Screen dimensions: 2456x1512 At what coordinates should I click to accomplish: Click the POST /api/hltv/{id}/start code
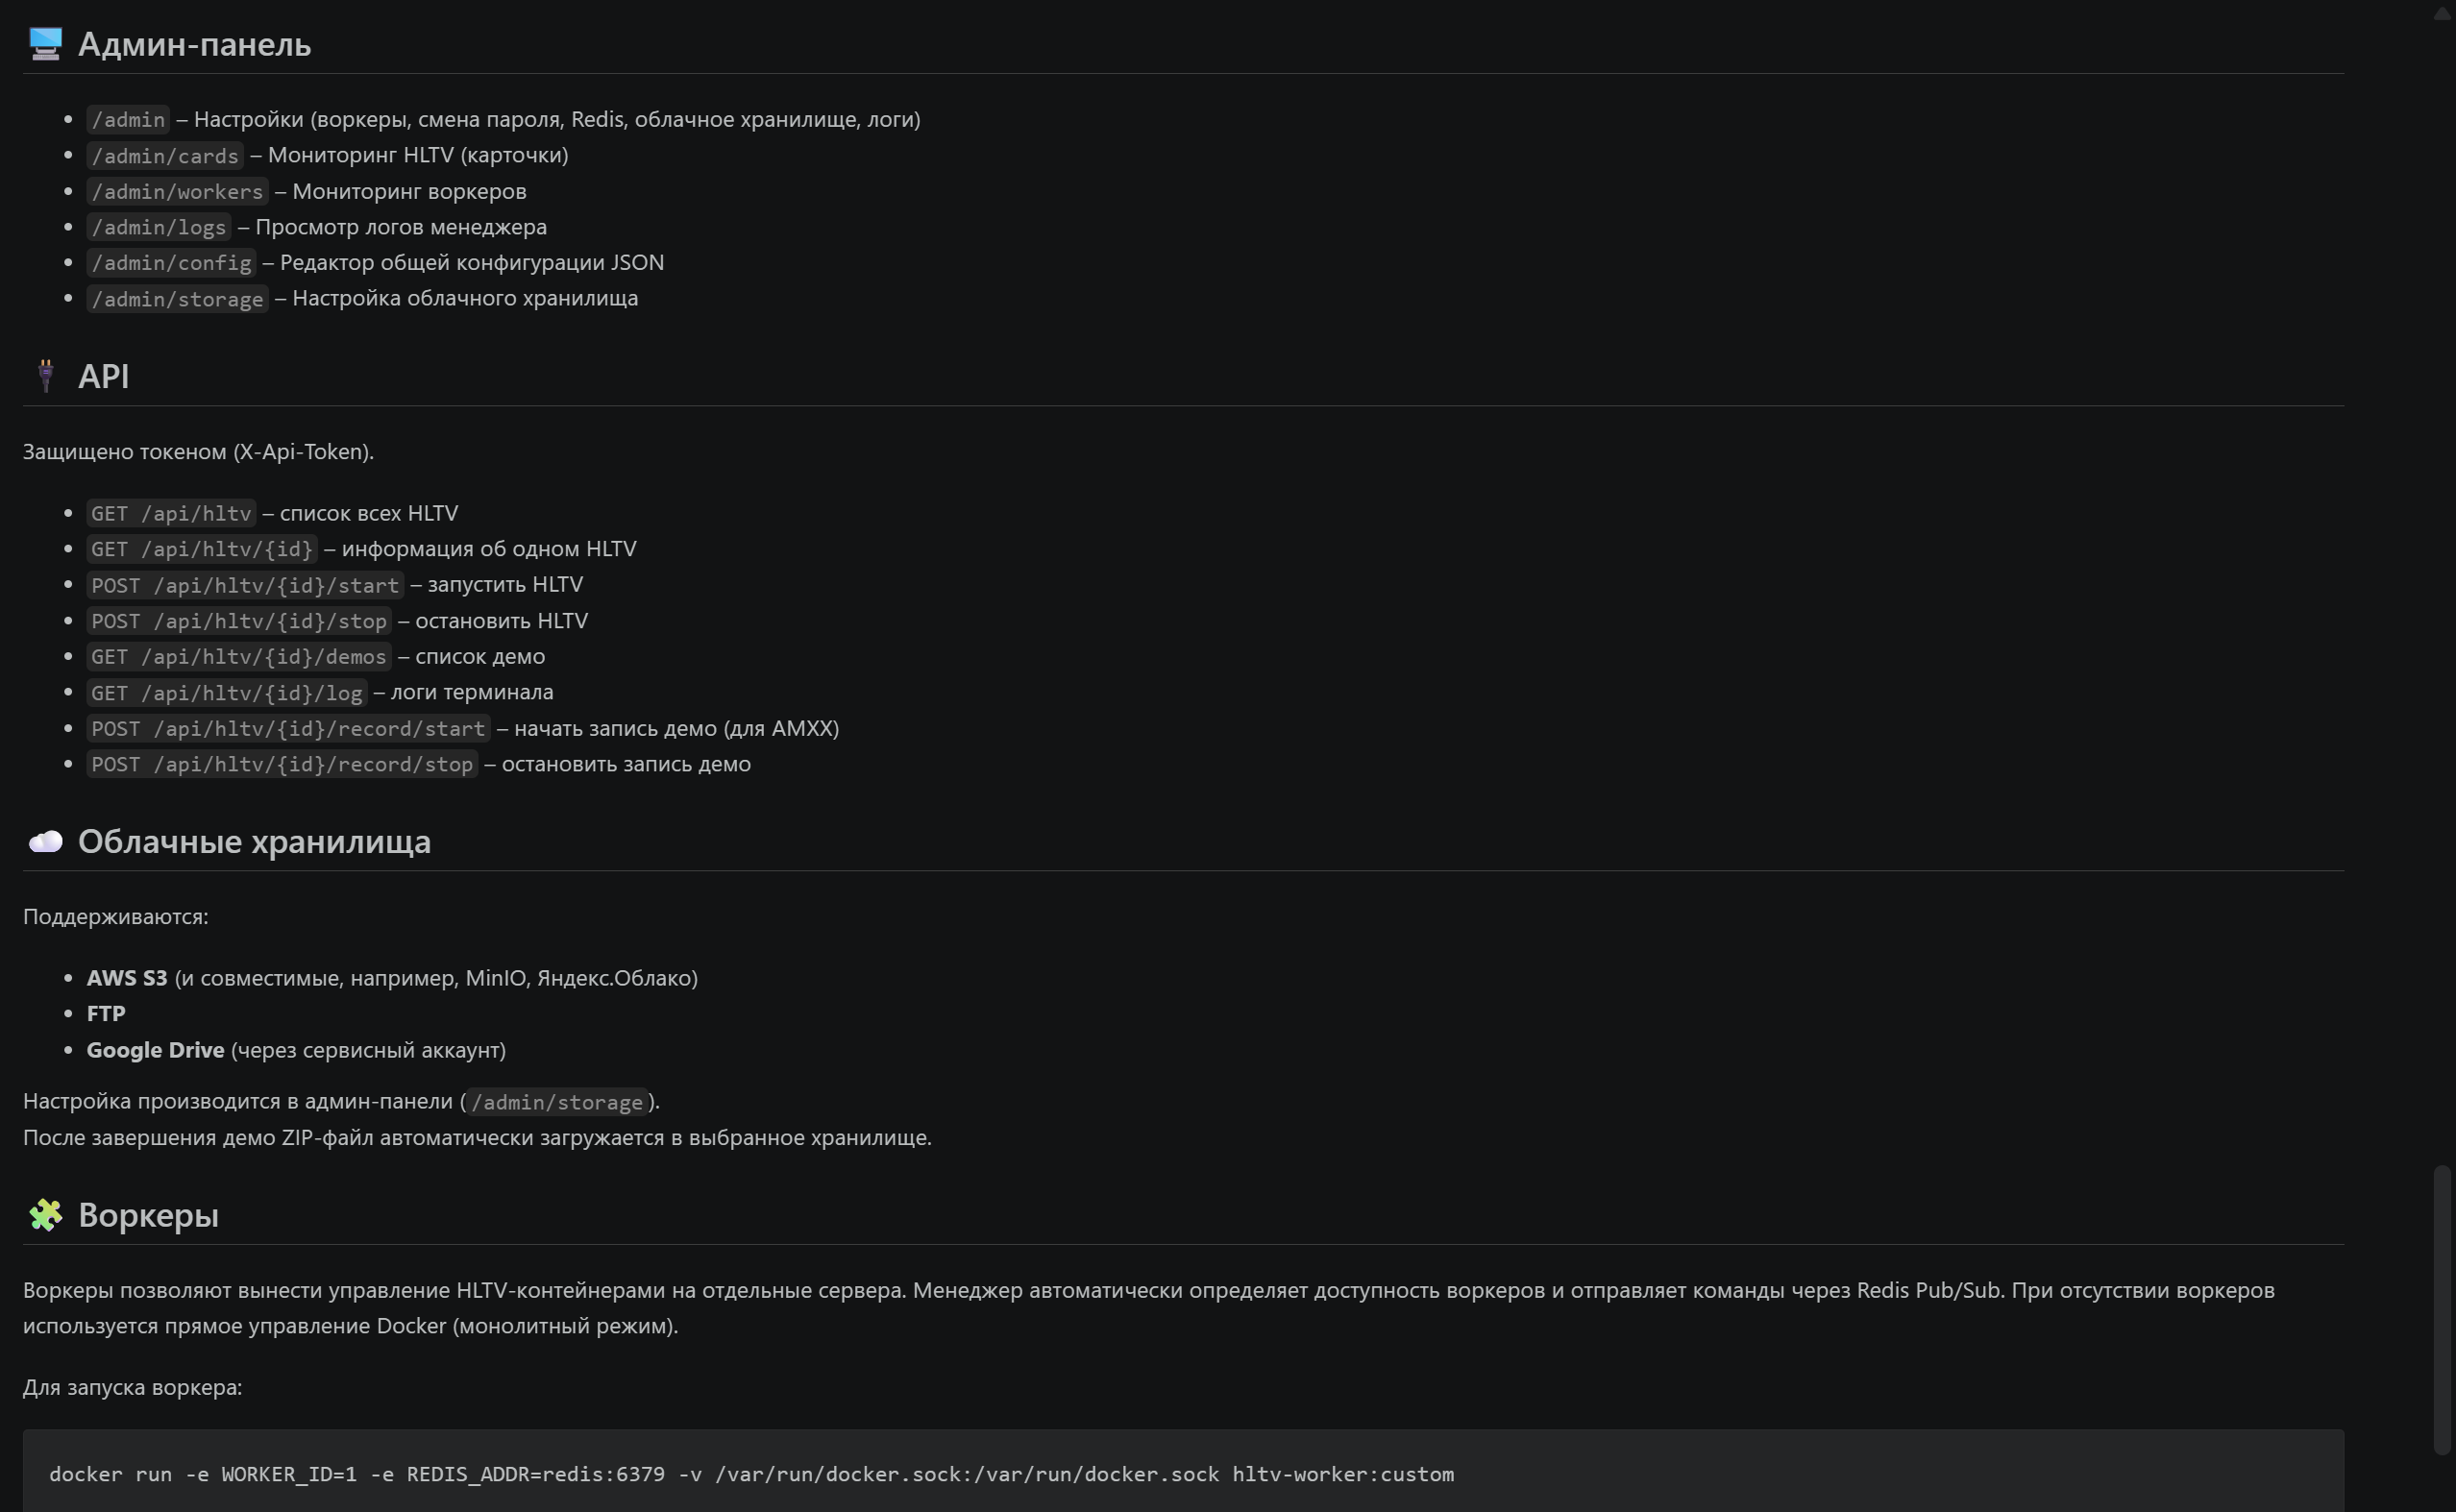click(245, 585)
